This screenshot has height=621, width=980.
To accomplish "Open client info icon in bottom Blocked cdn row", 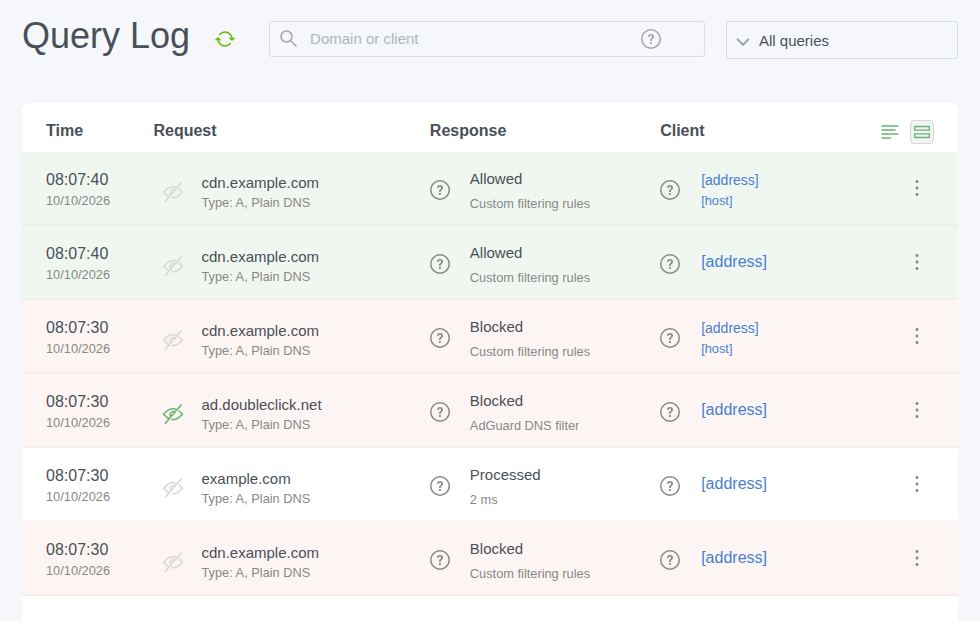I will click(670, 559).
